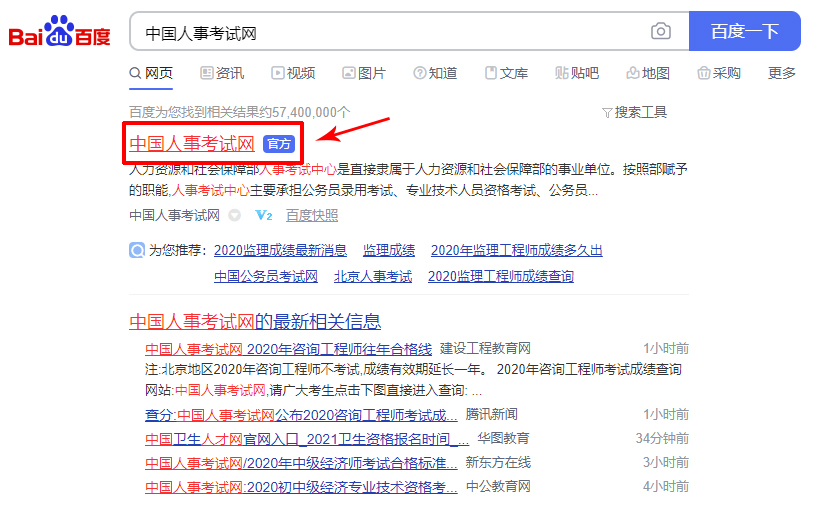The width and height of the screenshot is (817, 517).
Task: Open 2020年监理工程师成绩多久出 link
Action: 516,250
